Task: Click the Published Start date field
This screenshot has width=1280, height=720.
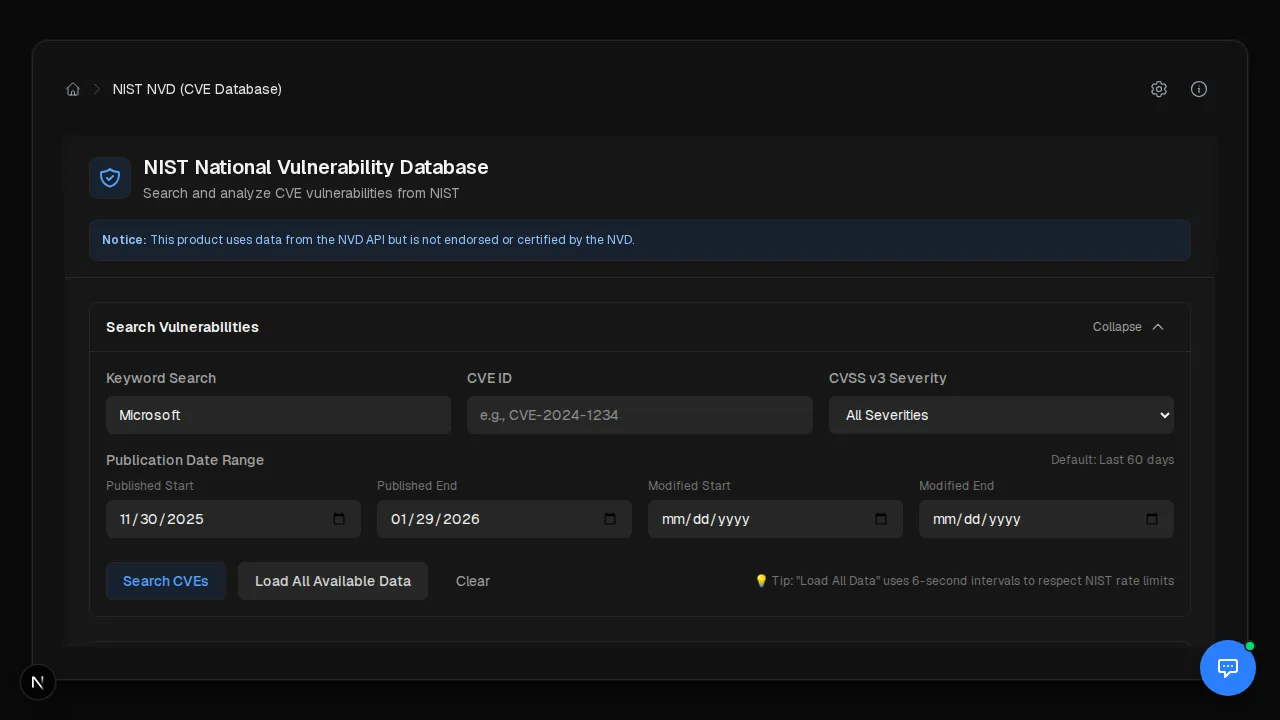Action: [x=233, y=519]
